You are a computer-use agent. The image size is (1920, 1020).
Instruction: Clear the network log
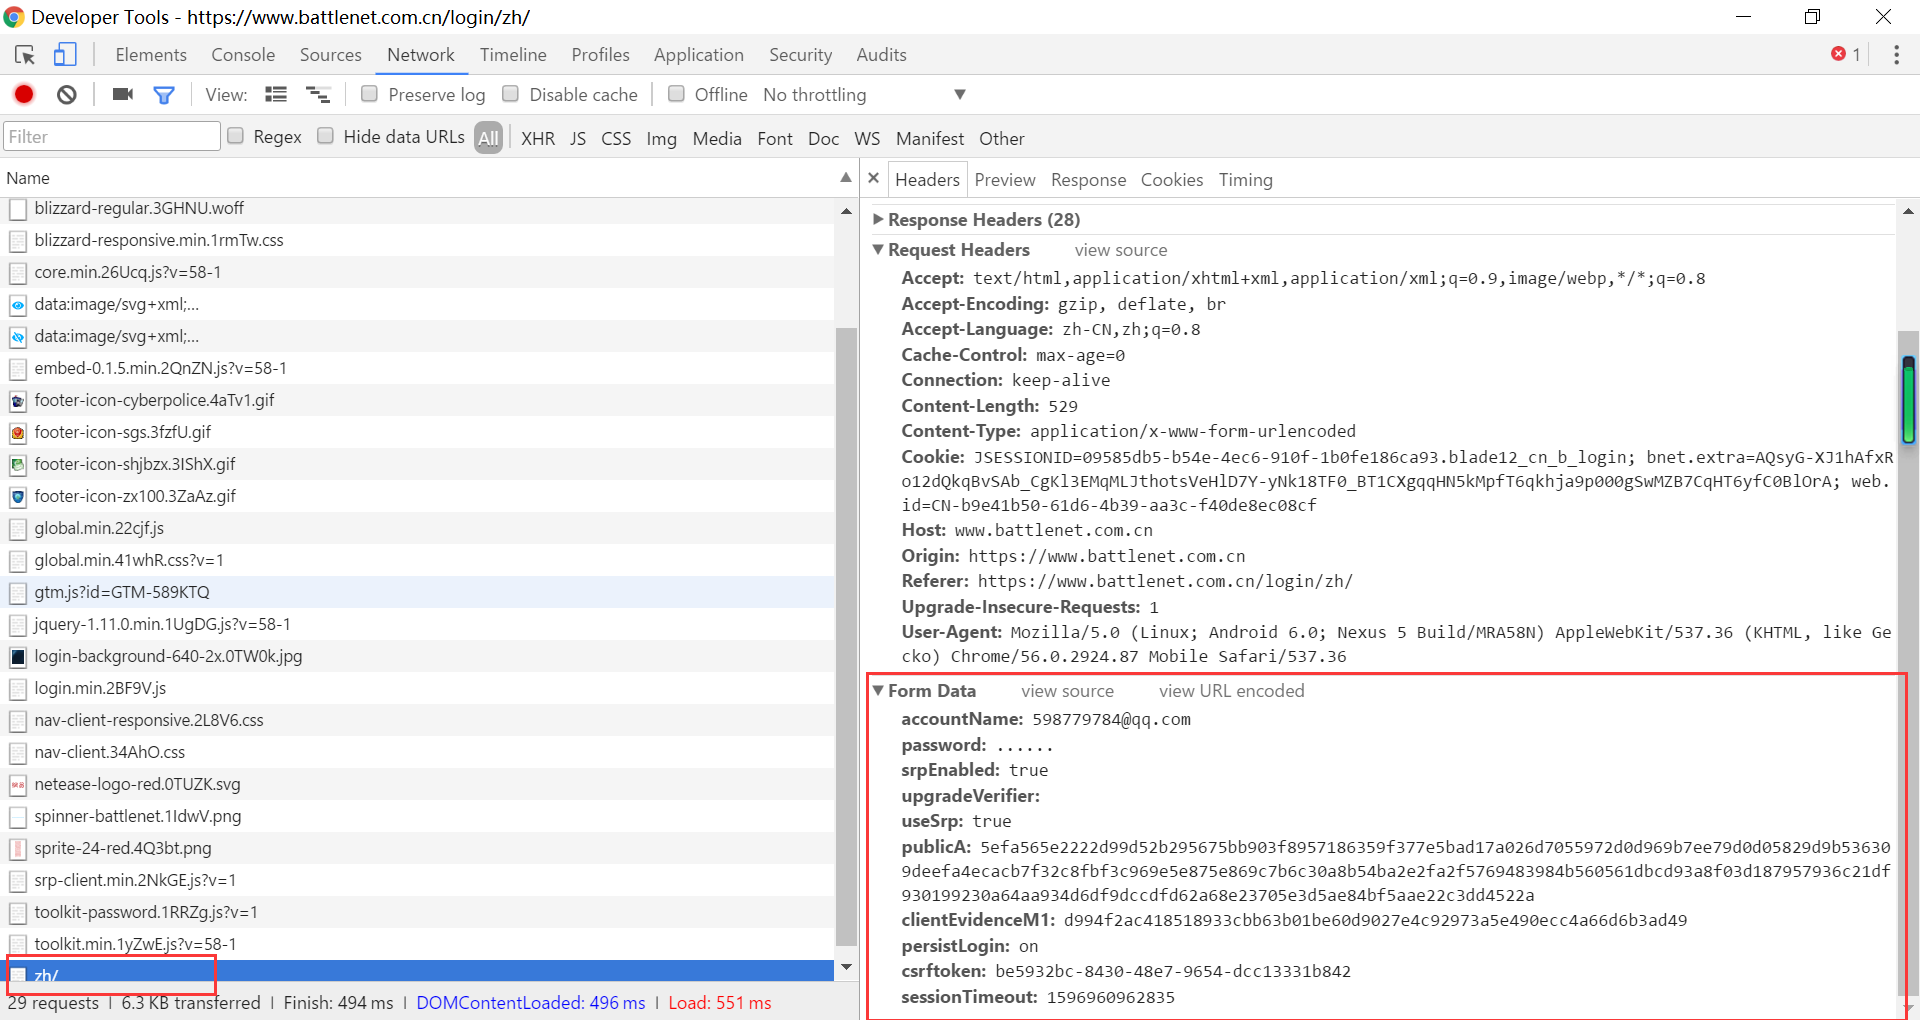point(67,94)
